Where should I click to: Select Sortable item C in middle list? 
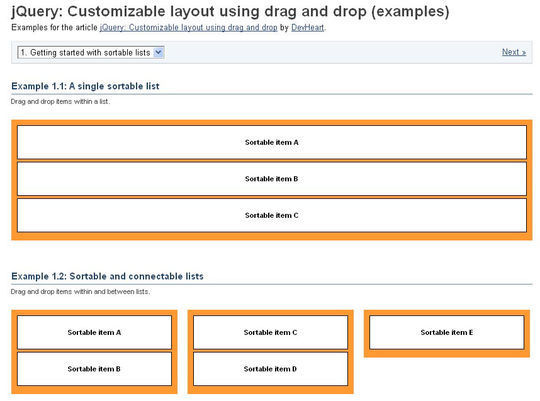[x=270, y=332]
